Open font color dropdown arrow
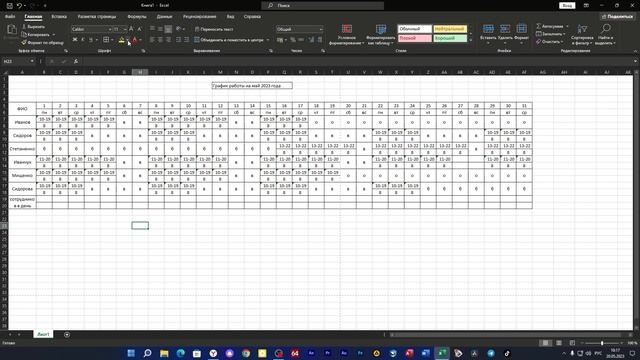640x360 pixels. point(140,40)
